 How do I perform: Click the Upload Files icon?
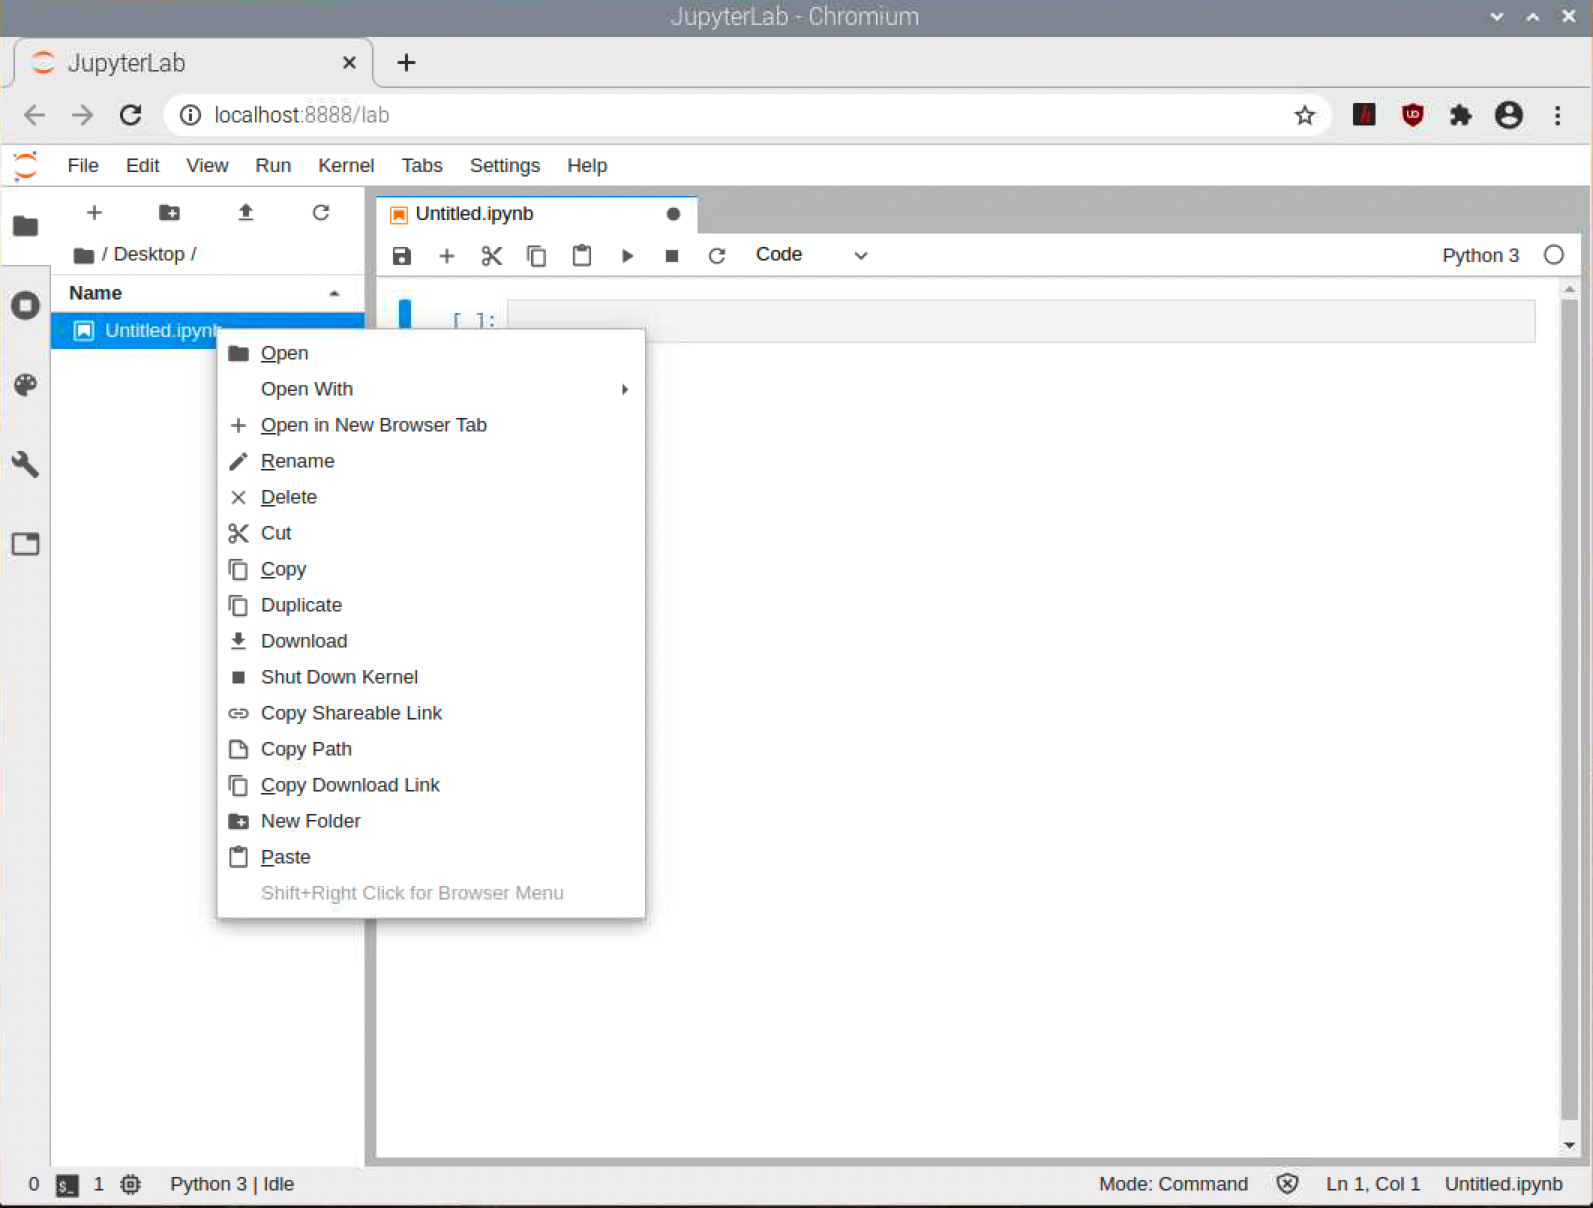[x=245, y=212]
